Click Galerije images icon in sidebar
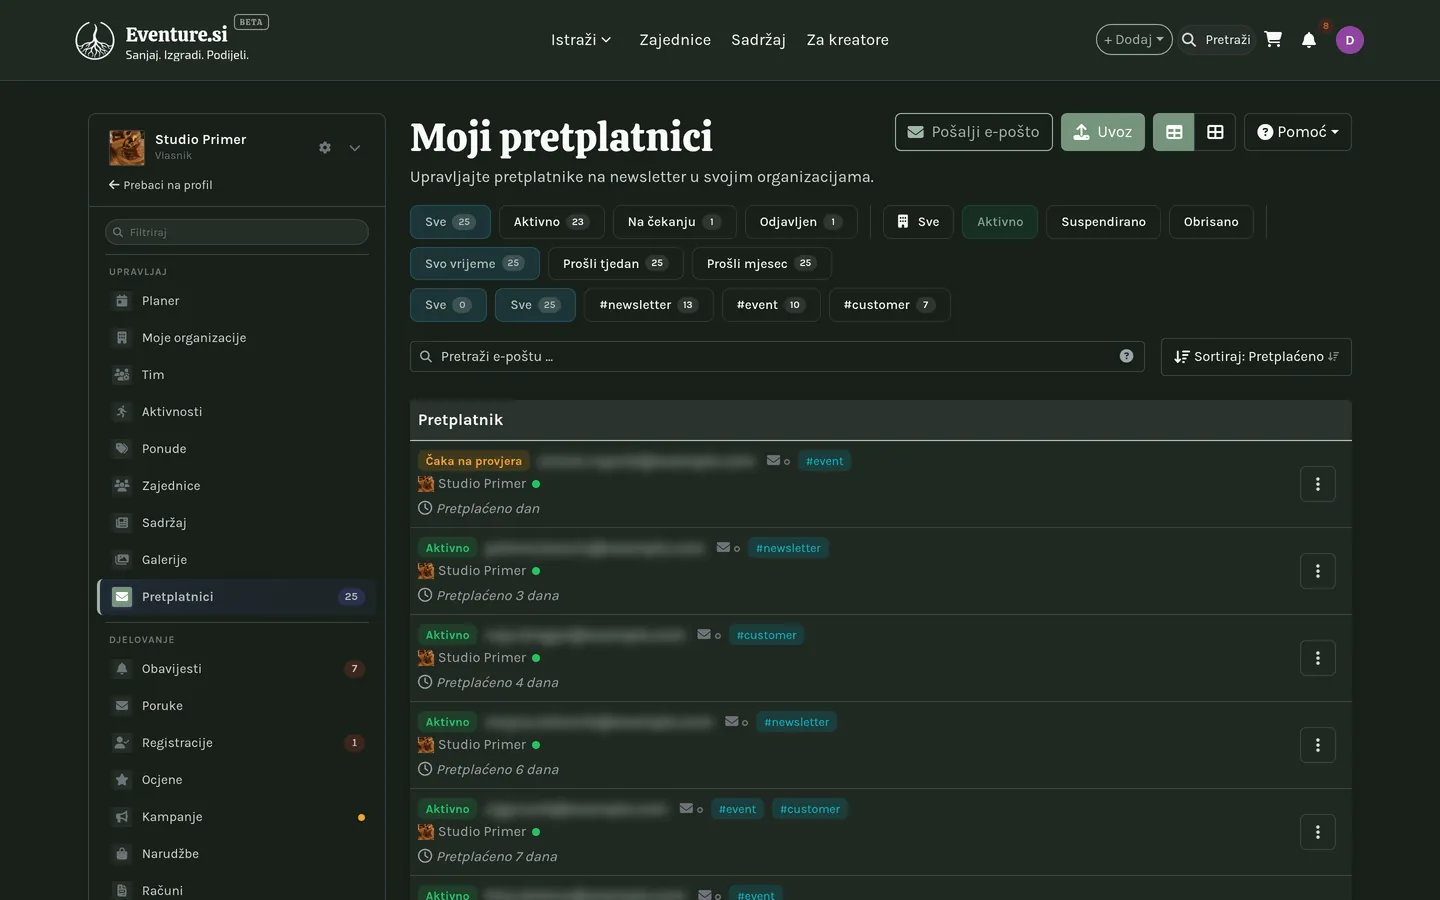1440x900 pixels. click(x=122, y=560)
